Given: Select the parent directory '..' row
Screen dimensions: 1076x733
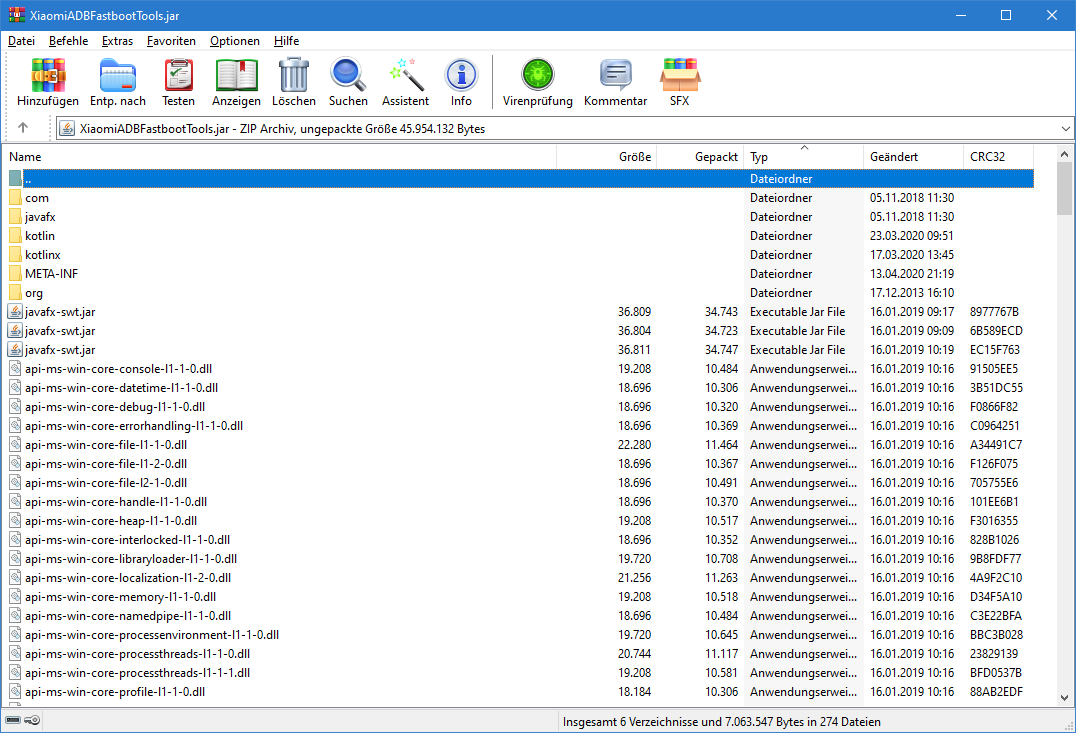Looking at the screenshot, I should [x=521, y=178].
